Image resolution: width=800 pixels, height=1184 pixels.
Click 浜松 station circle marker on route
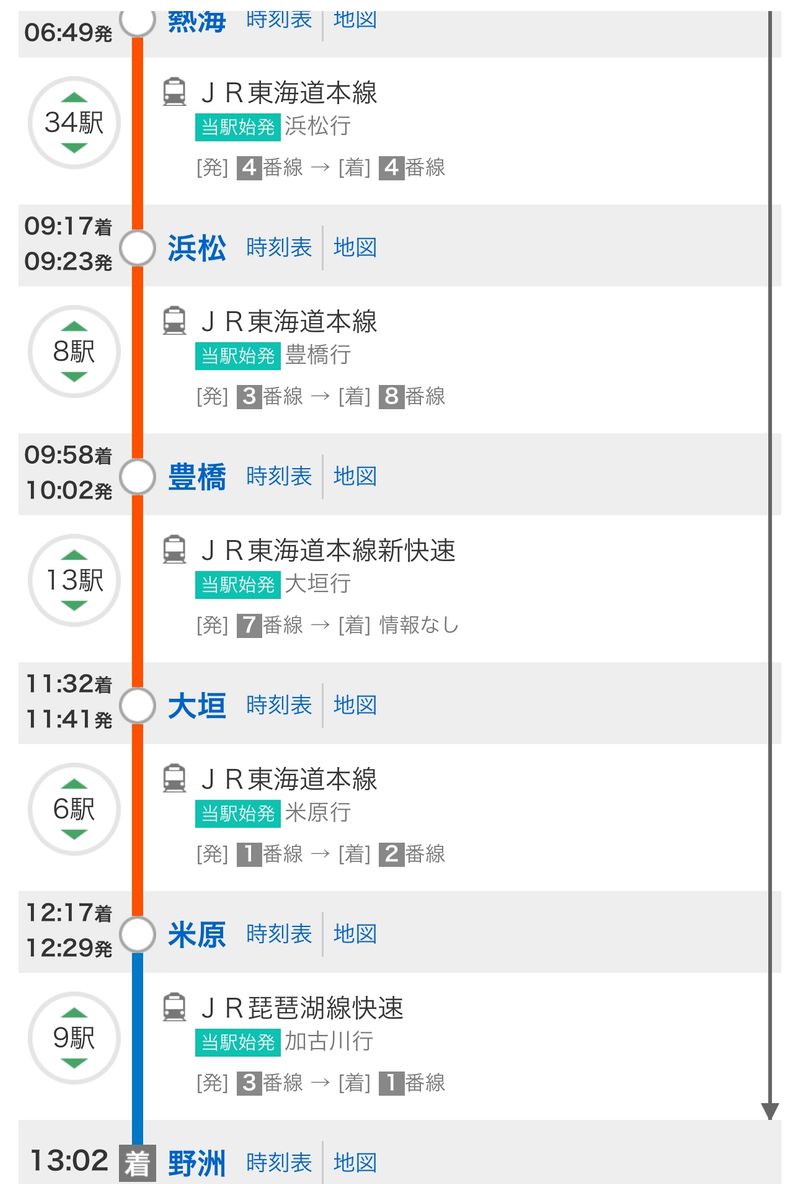pos(137,248)
